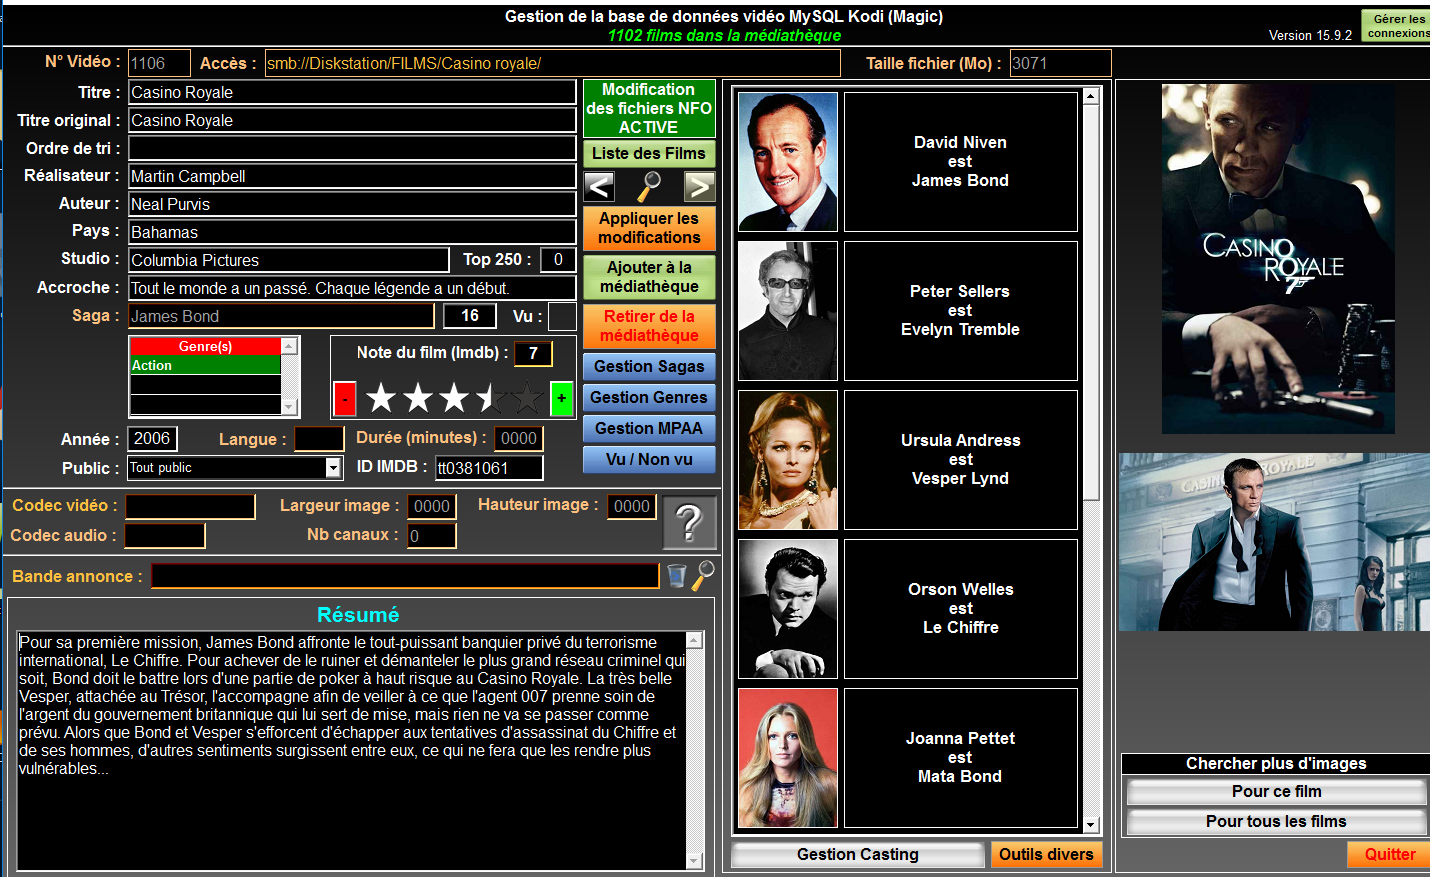Search trailer with magnifier icon

point(704,575)
